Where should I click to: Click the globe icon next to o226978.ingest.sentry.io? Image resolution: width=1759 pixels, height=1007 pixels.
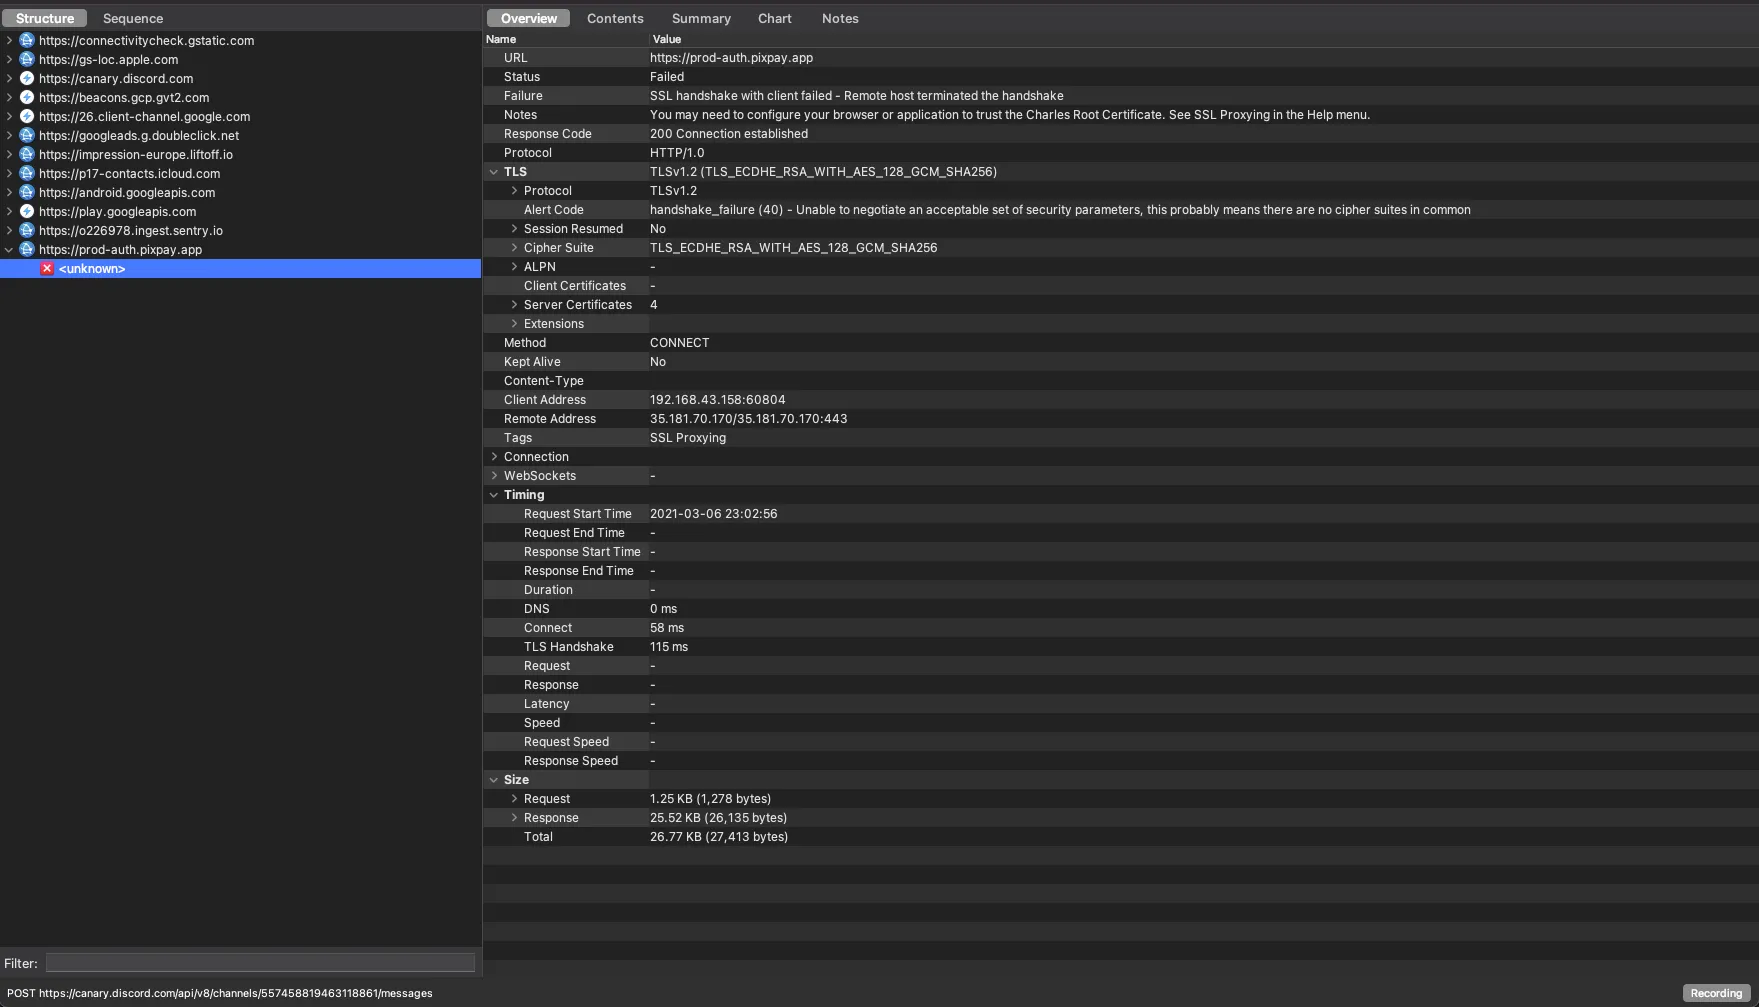pos(27,231)
